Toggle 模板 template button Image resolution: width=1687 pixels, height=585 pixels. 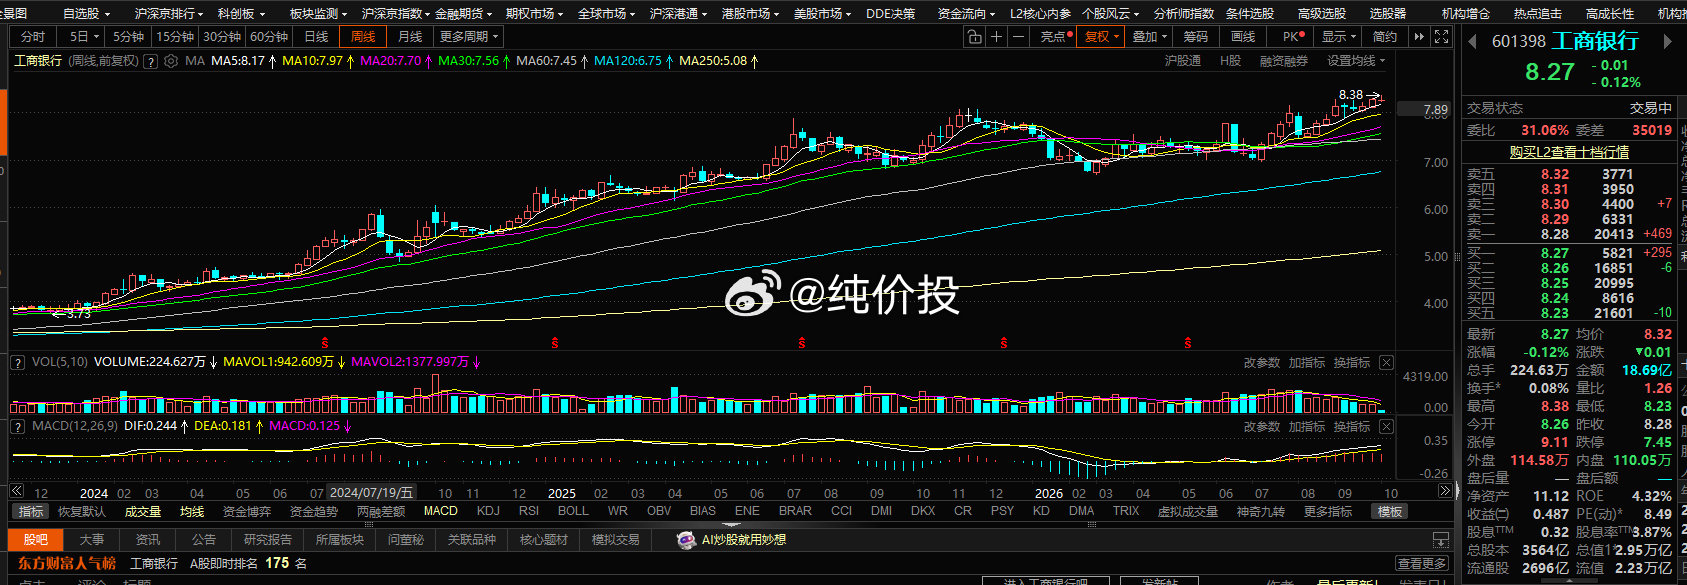(1390, 511)
